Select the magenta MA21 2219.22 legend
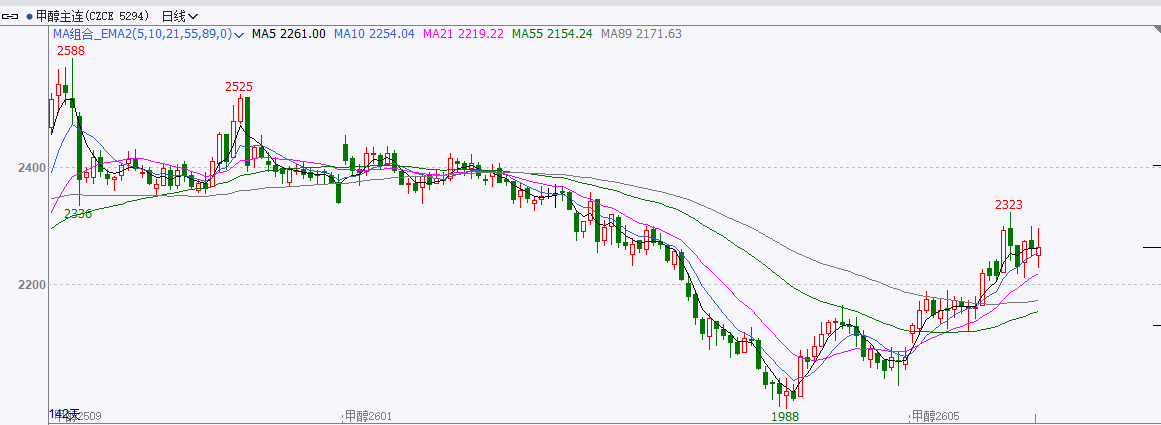 pos(463,34)
